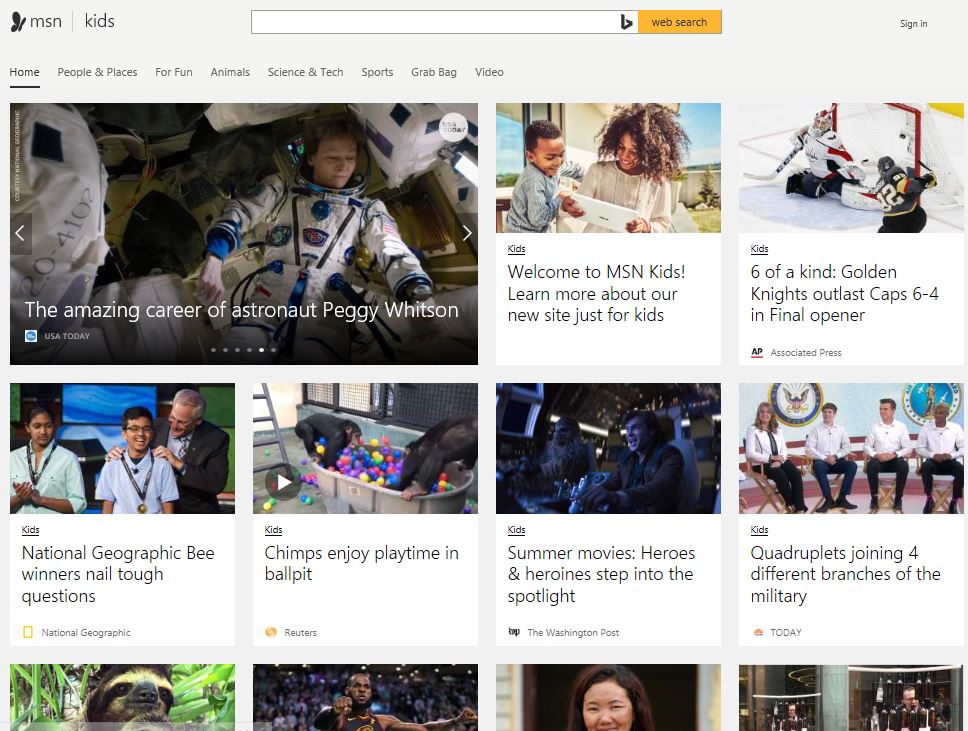This screenshot has width=968, height=731.
Task: Focus the web search text field
Action: coord(432,22)
